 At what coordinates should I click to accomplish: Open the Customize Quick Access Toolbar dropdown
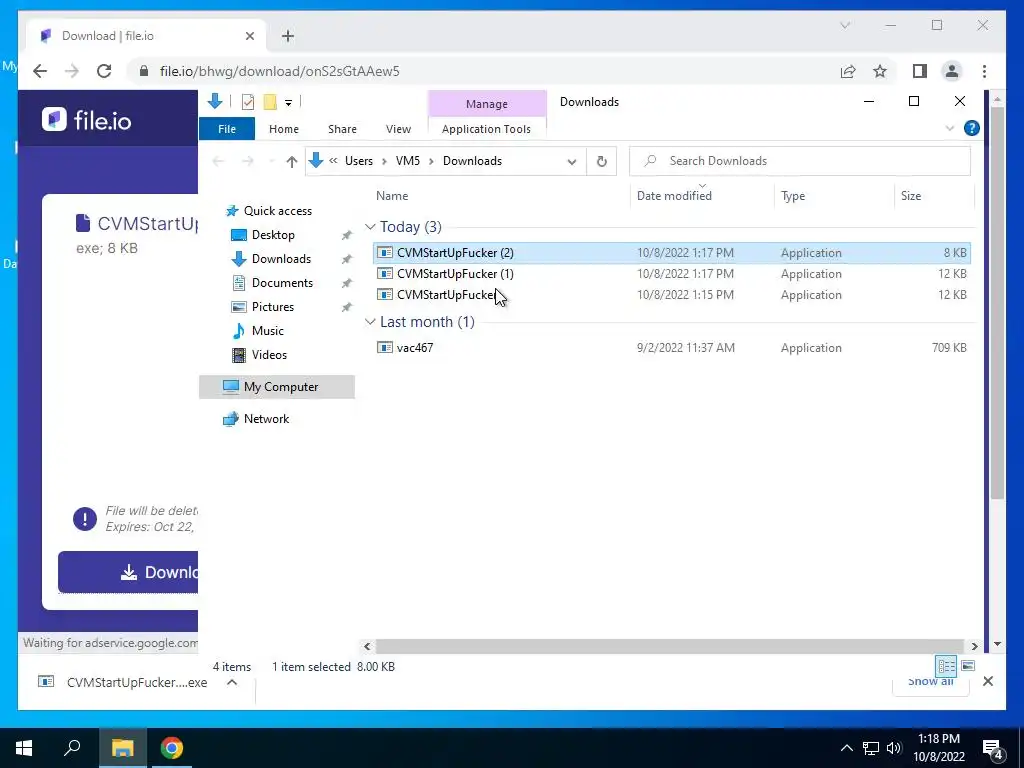click(x=288, y=103)
